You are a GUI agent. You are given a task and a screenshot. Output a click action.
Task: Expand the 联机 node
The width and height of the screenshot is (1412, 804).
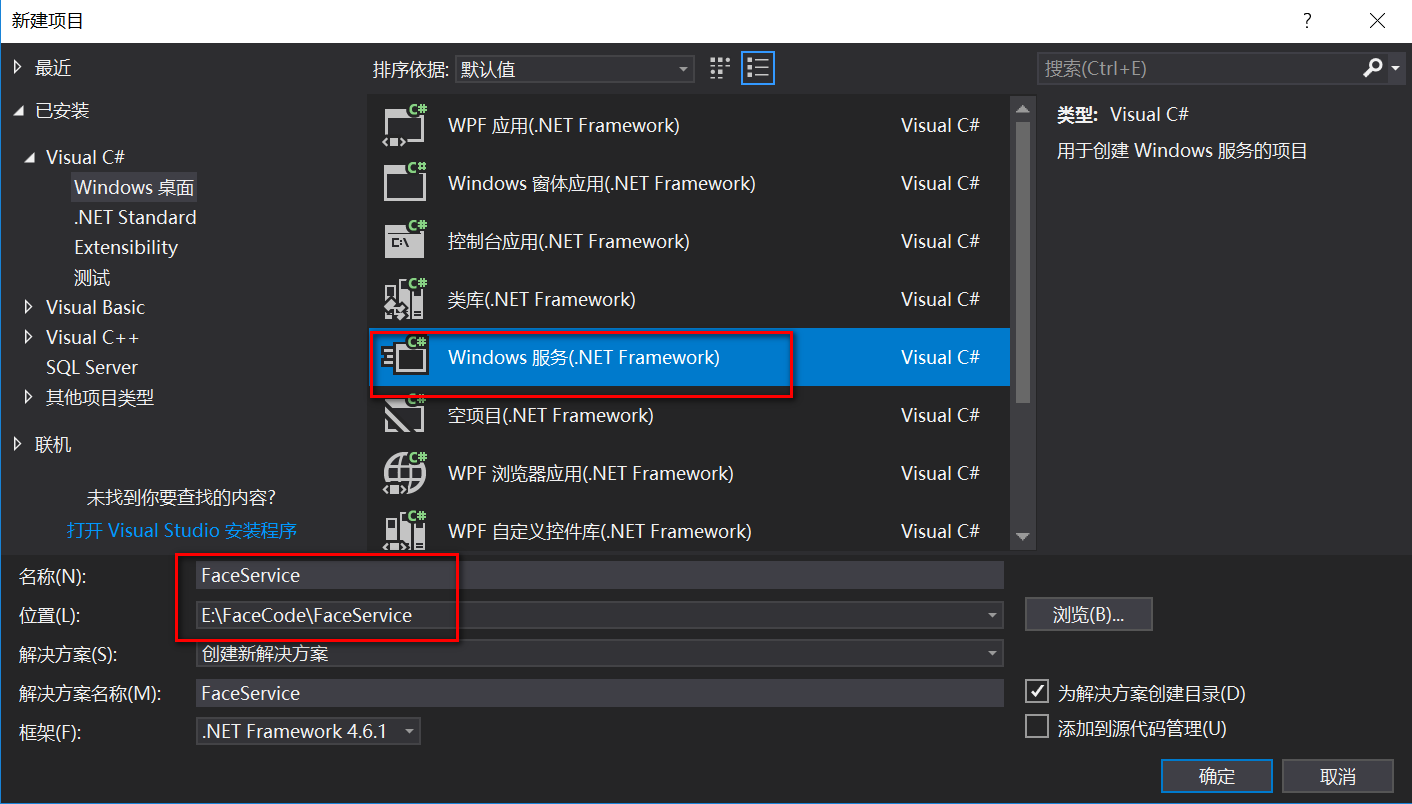point(18,444)
